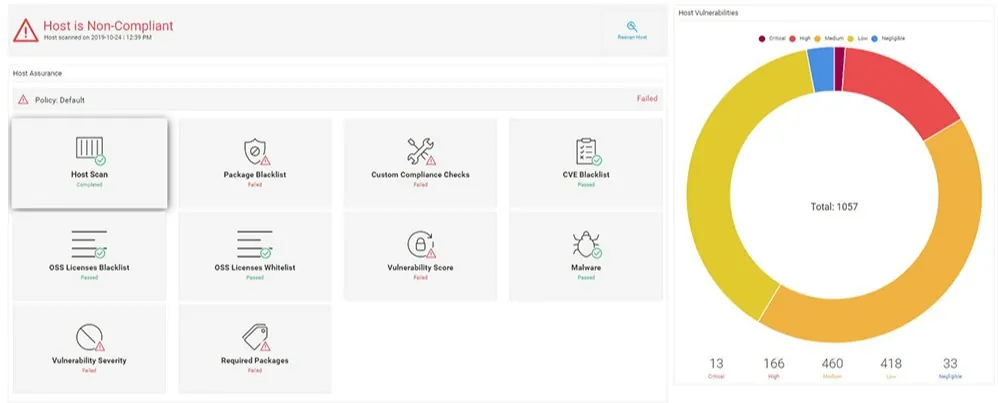Click the Host is Non-Compliant heading
Screen dimensions: 998x403
coord(108,26)
